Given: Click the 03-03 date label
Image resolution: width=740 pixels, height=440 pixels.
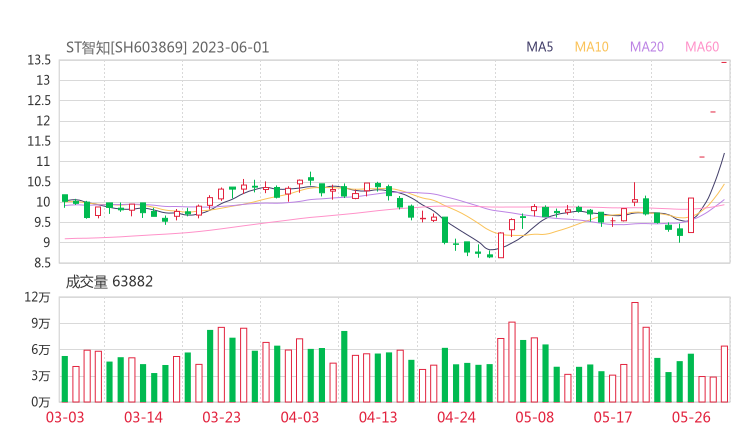Looking at the screenshot, I should click(65, 417).
